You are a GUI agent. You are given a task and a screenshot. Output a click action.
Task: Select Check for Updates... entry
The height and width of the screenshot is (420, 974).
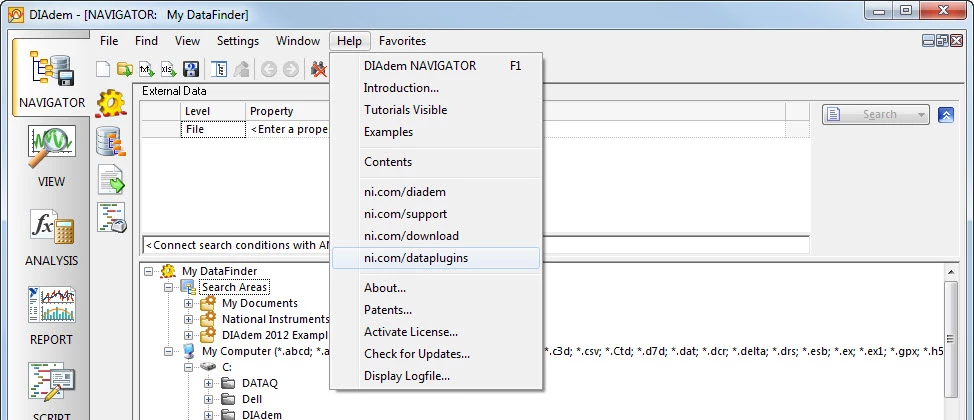436,354
